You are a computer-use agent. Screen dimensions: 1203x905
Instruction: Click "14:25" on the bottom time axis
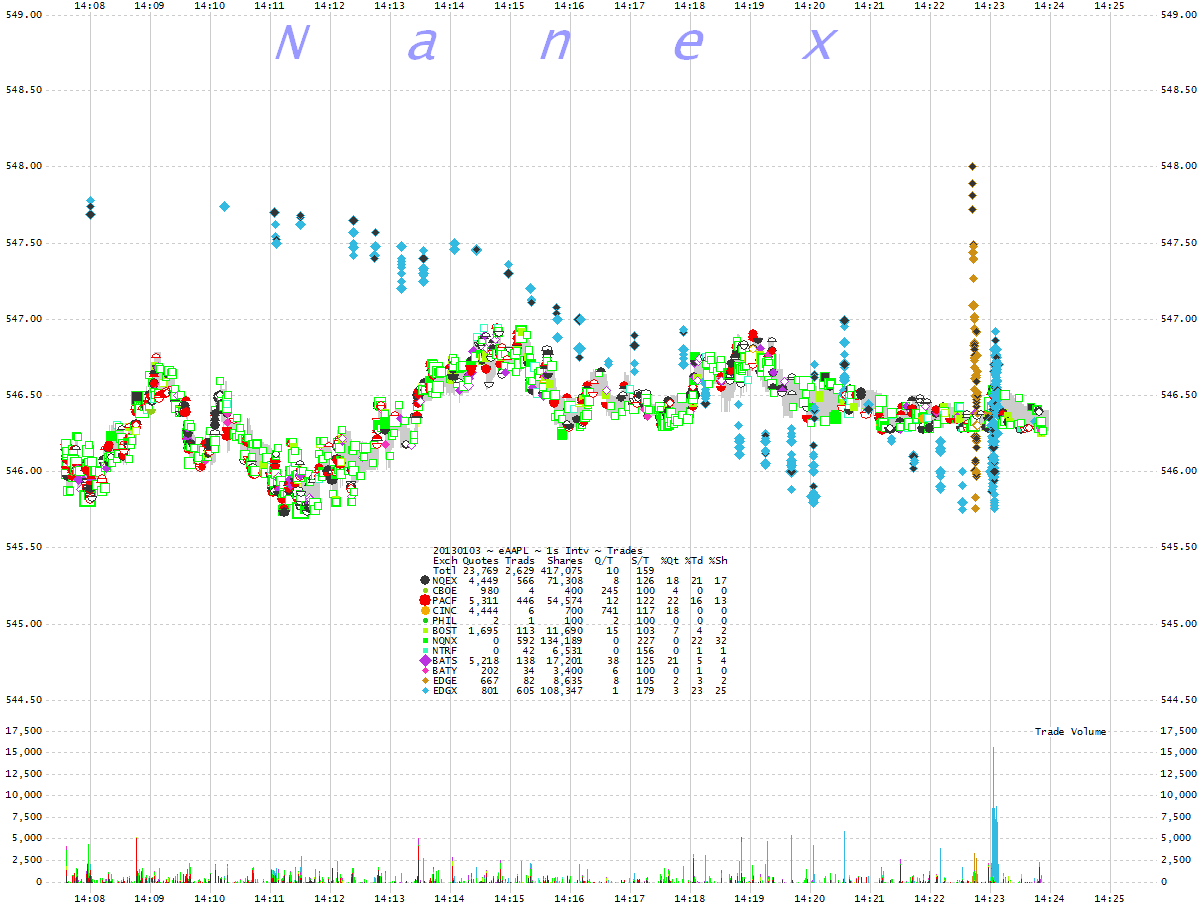[x=1110, y=898]
